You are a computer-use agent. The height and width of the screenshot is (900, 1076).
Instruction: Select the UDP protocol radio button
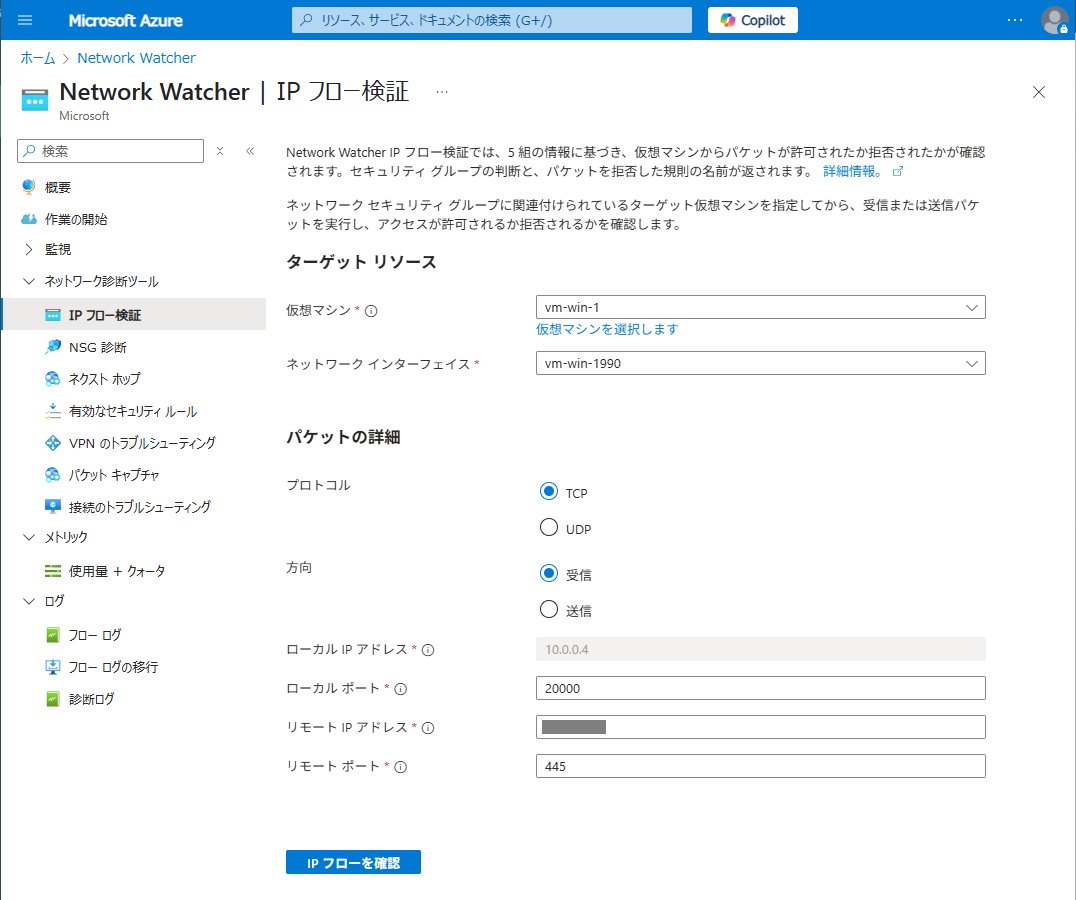tap(549, 528)
